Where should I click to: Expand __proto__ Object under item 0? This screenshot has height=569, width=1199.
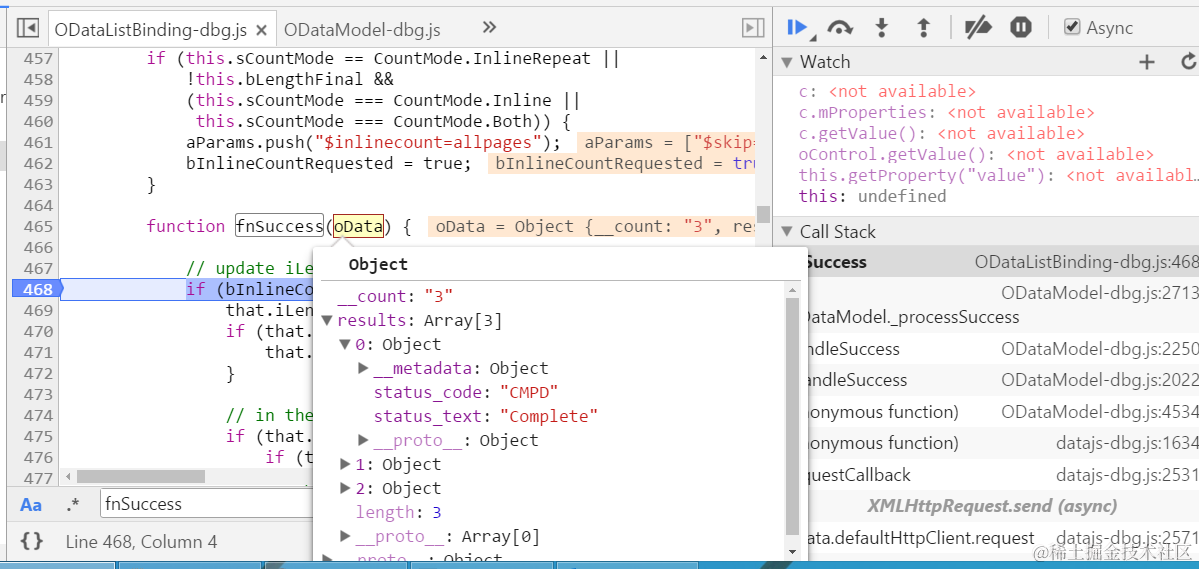click(x=364, y=441)
